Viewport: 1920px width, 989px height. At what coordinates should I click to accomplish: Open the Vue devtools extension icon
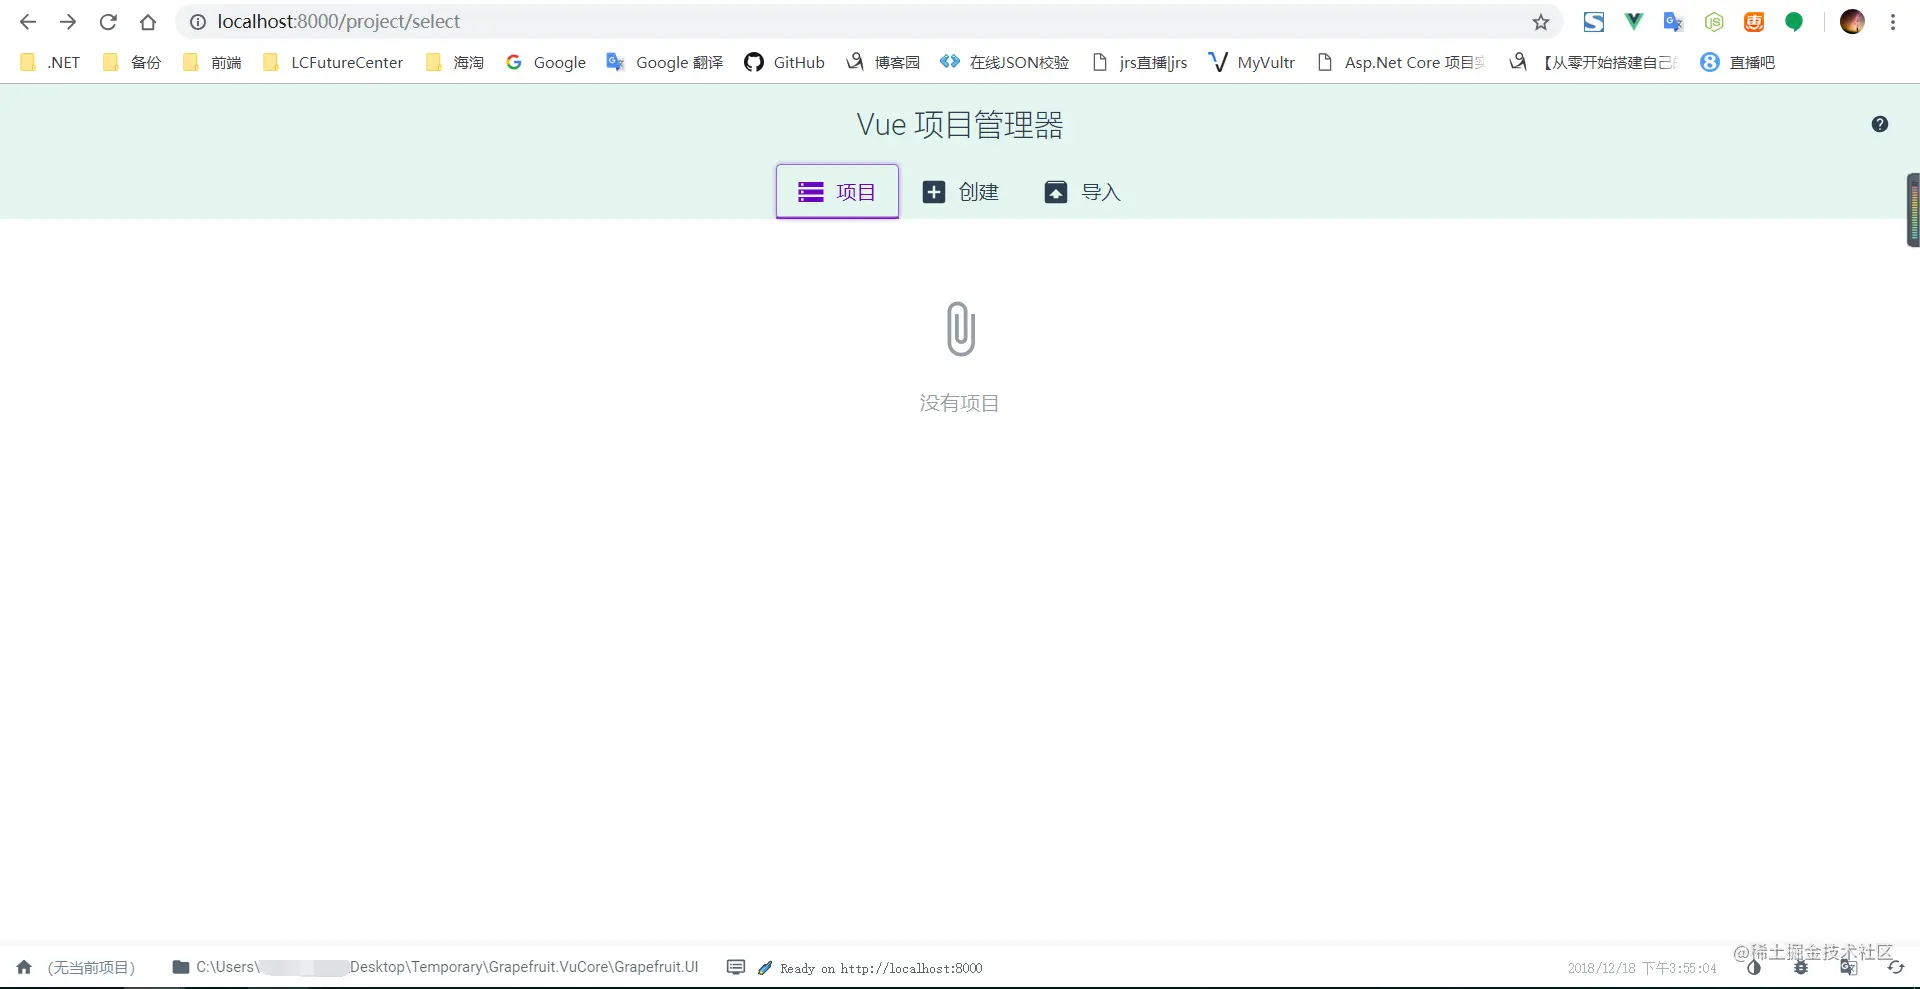[x=1634, y=21]
